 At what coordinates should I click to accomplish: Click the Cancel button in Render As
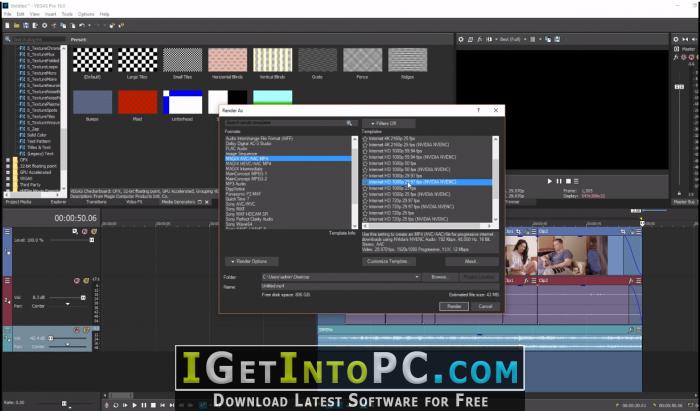[x=485, y=307]
